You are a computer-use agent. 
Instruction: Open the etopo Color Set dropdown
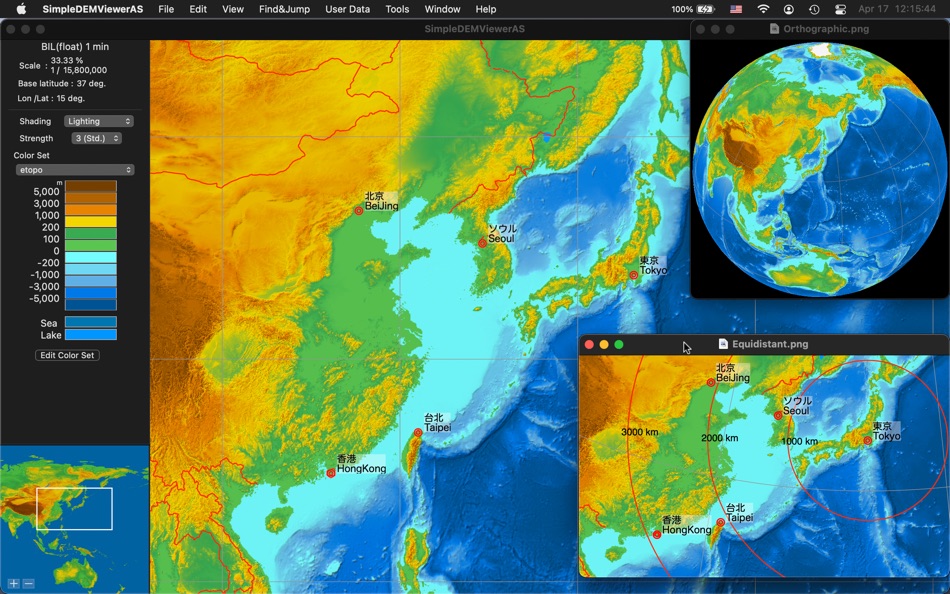pos(75,170)
